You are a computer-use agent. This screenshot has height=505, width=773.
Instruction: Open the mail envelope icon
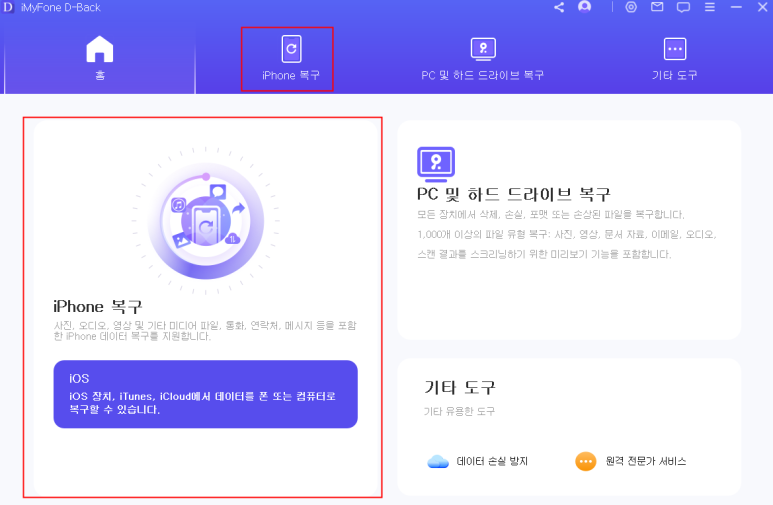pos(657,7)
